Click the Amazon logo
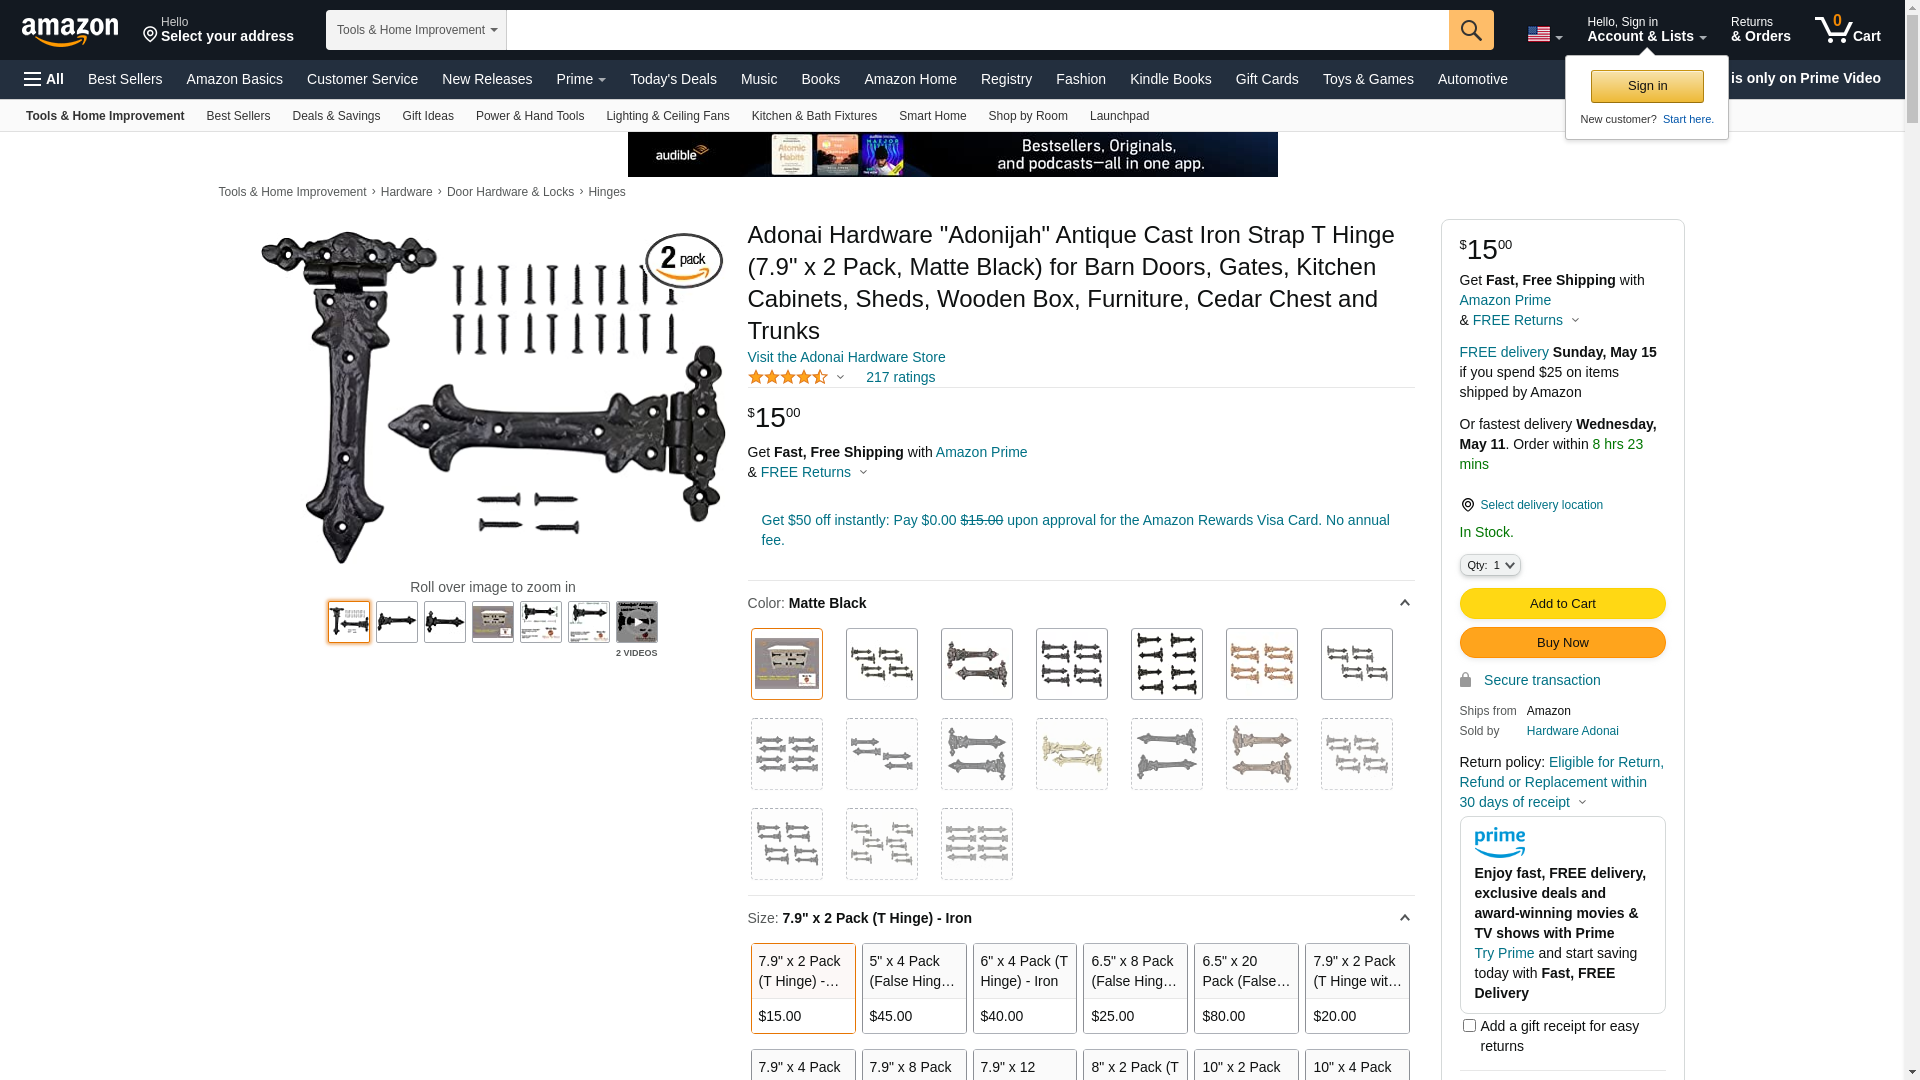 point(70,31)
